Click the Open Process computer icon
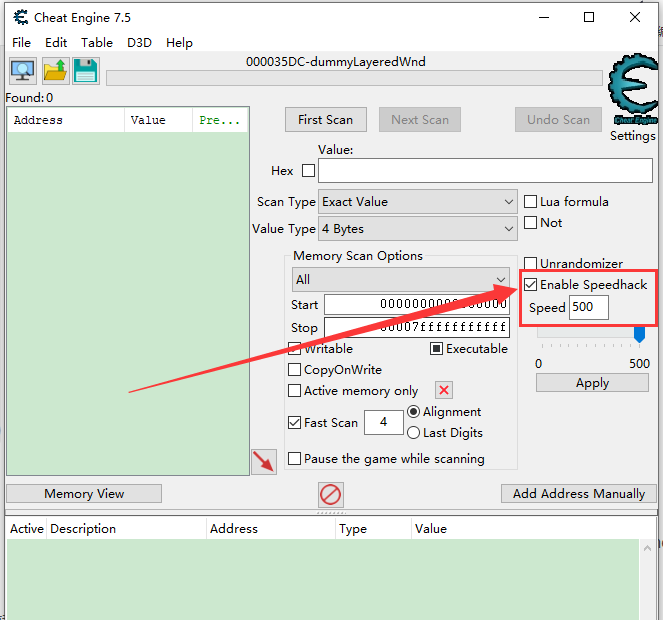The image size is (663, 620). [x=22, y=71]
